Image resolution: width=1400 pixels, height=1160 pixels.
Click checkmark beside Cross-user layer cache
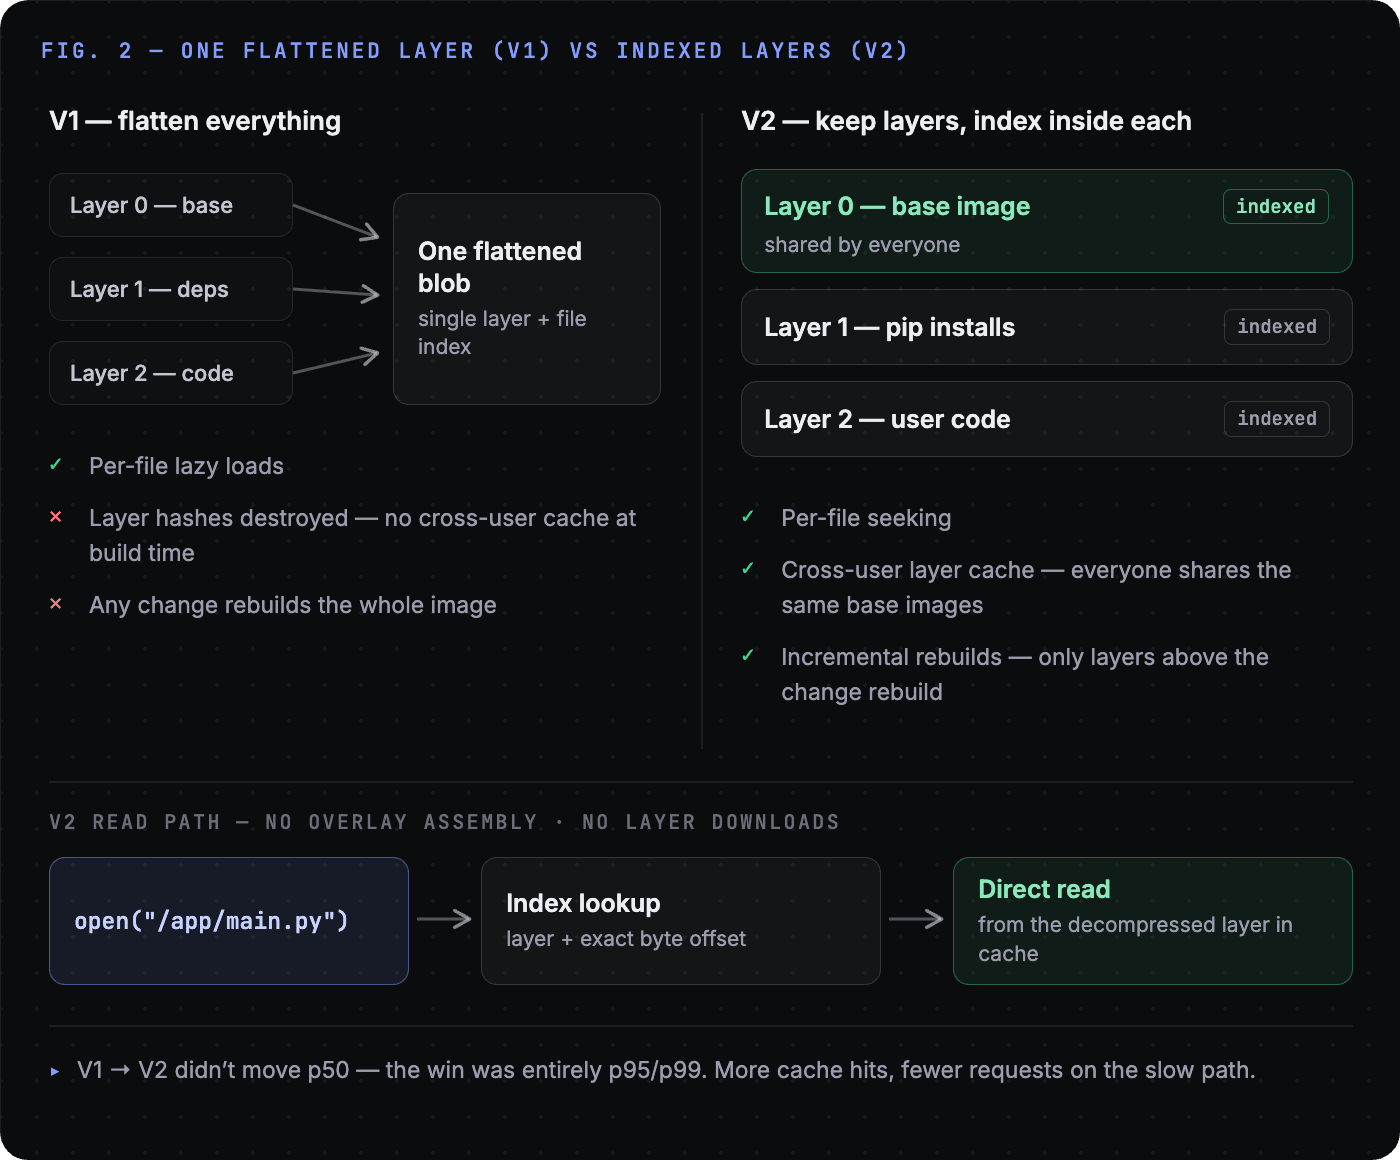coord(748,569)
